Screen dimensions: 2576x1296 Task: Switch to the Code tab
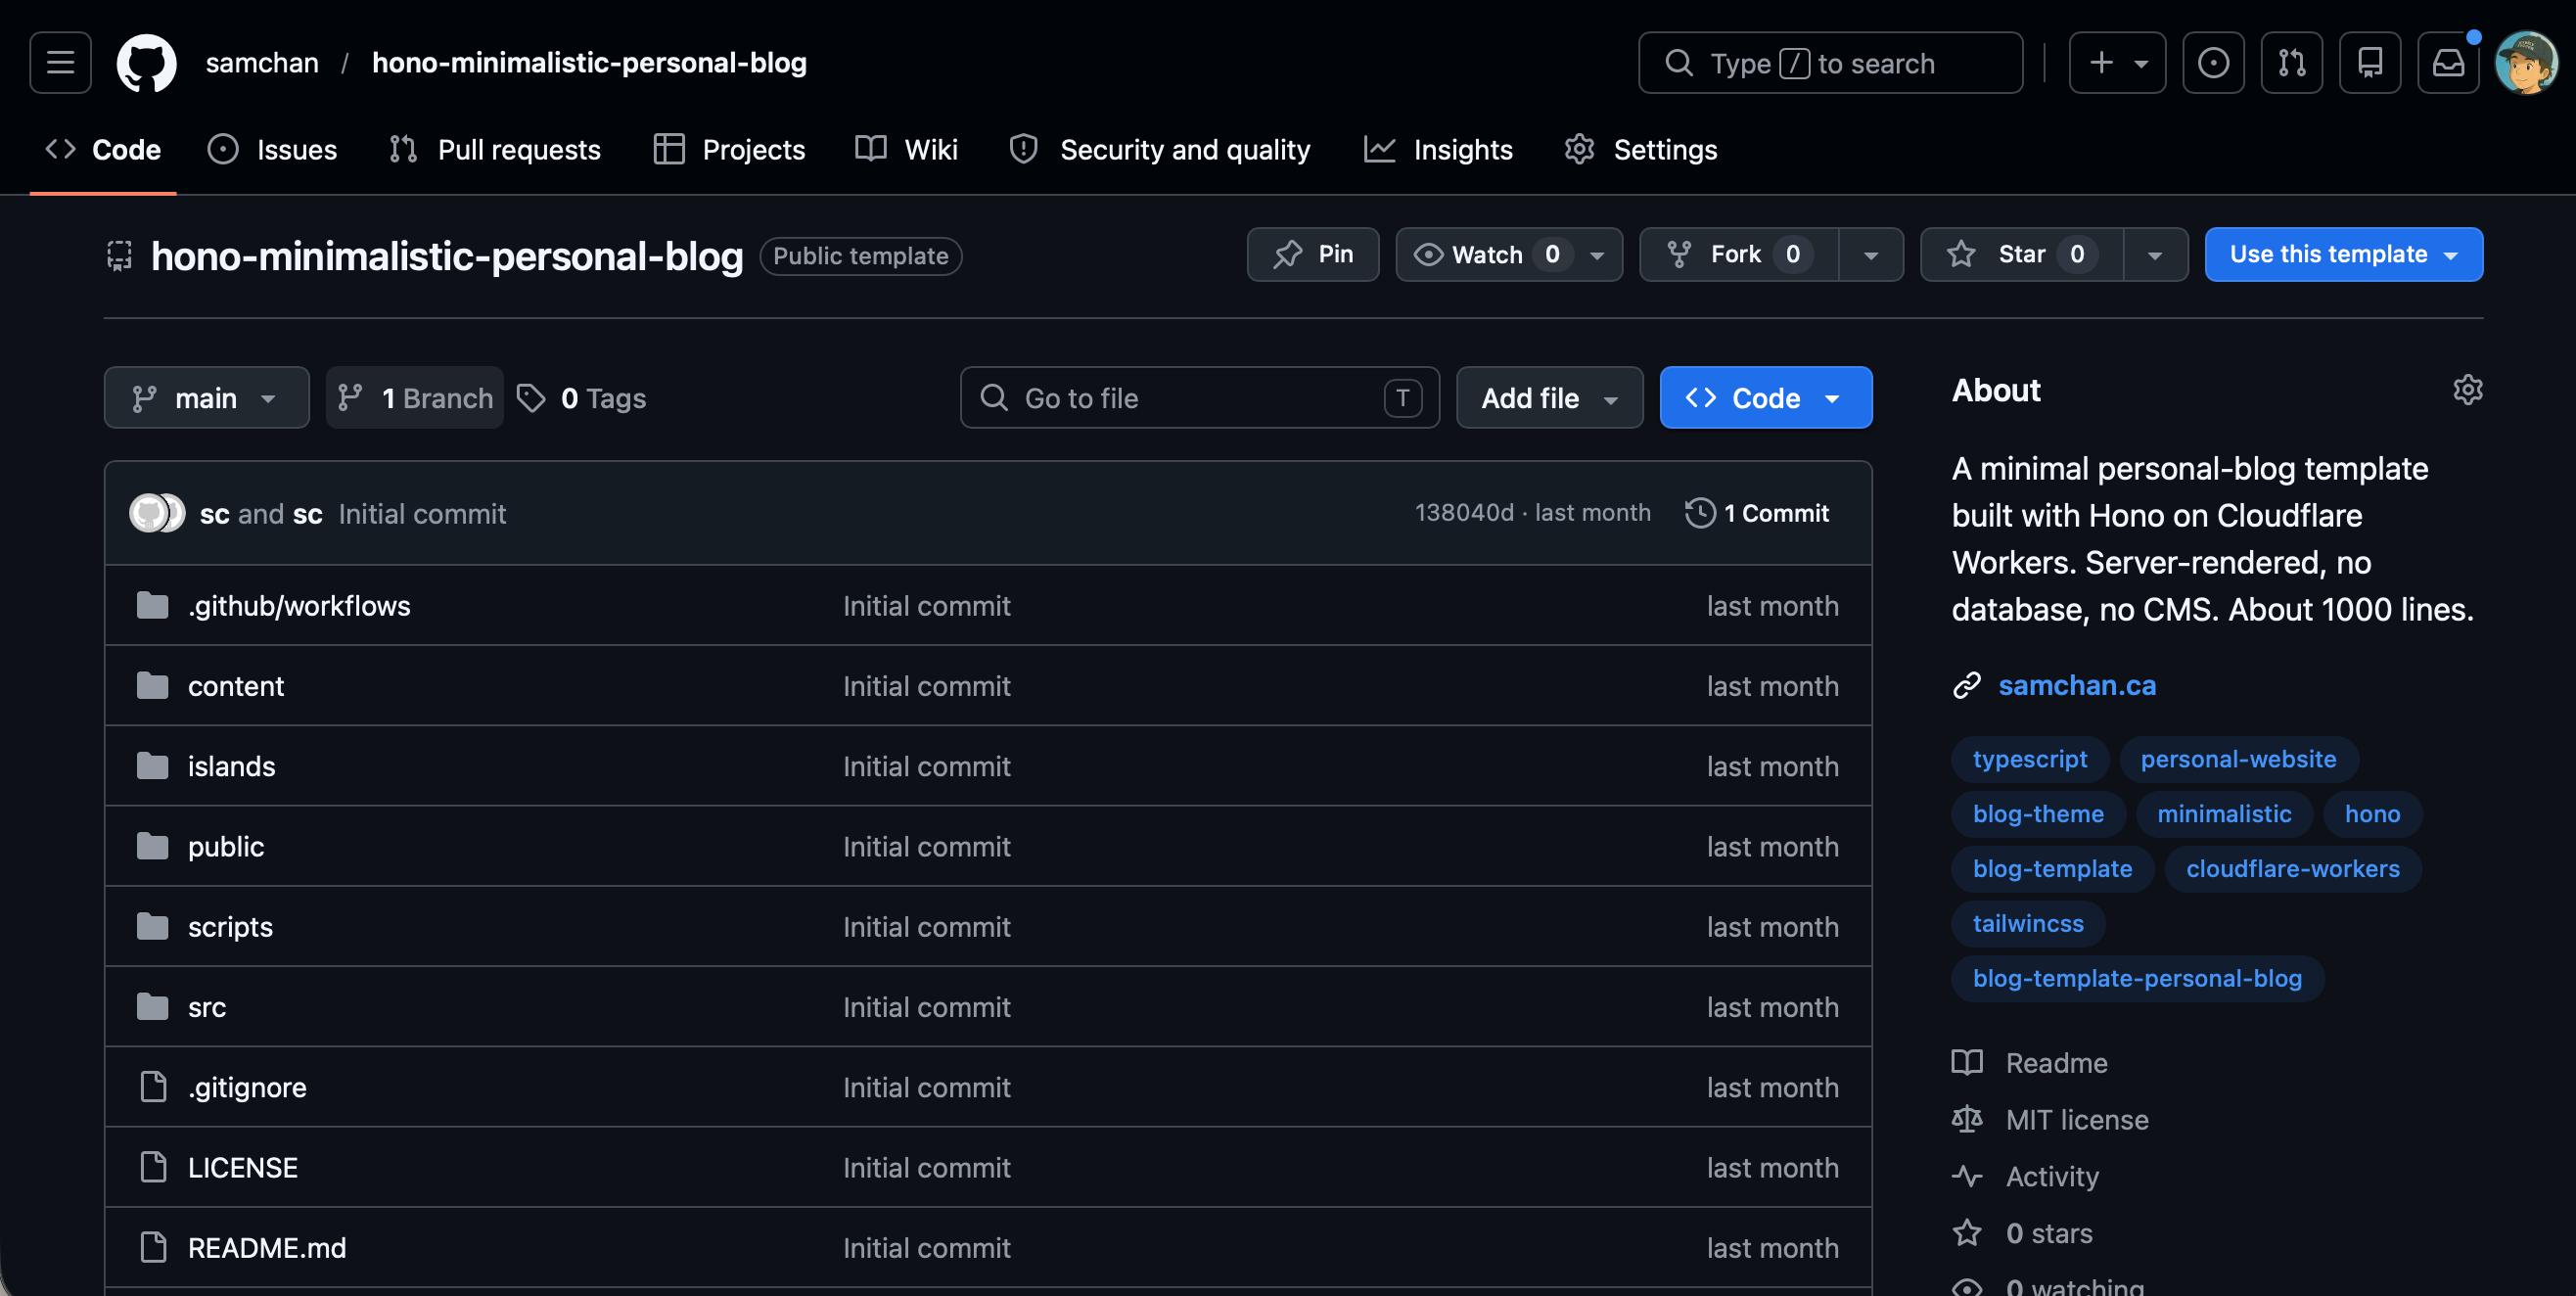[x=103, y=149]
